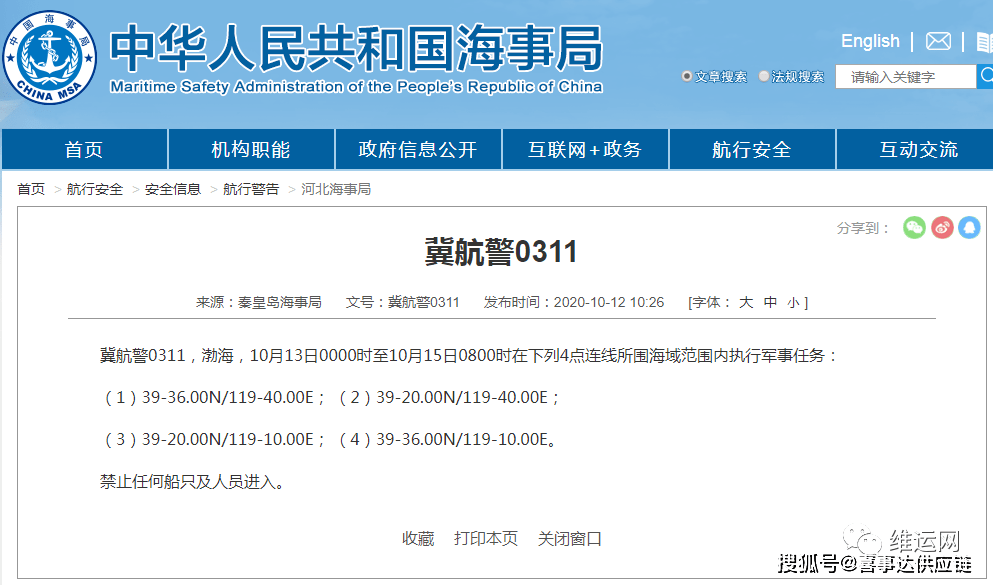
Task: Open the 机构职能 navigation tab
Action: 251,149
